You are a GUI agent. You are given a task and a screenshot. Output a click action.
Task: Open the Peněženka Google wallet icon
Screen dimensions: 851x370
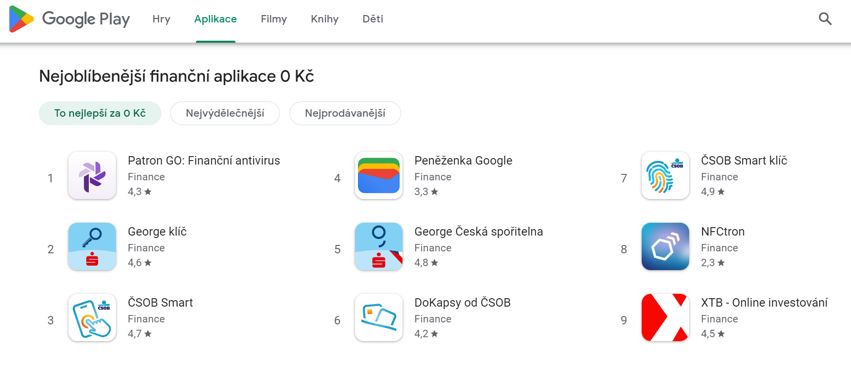point(378,176)
